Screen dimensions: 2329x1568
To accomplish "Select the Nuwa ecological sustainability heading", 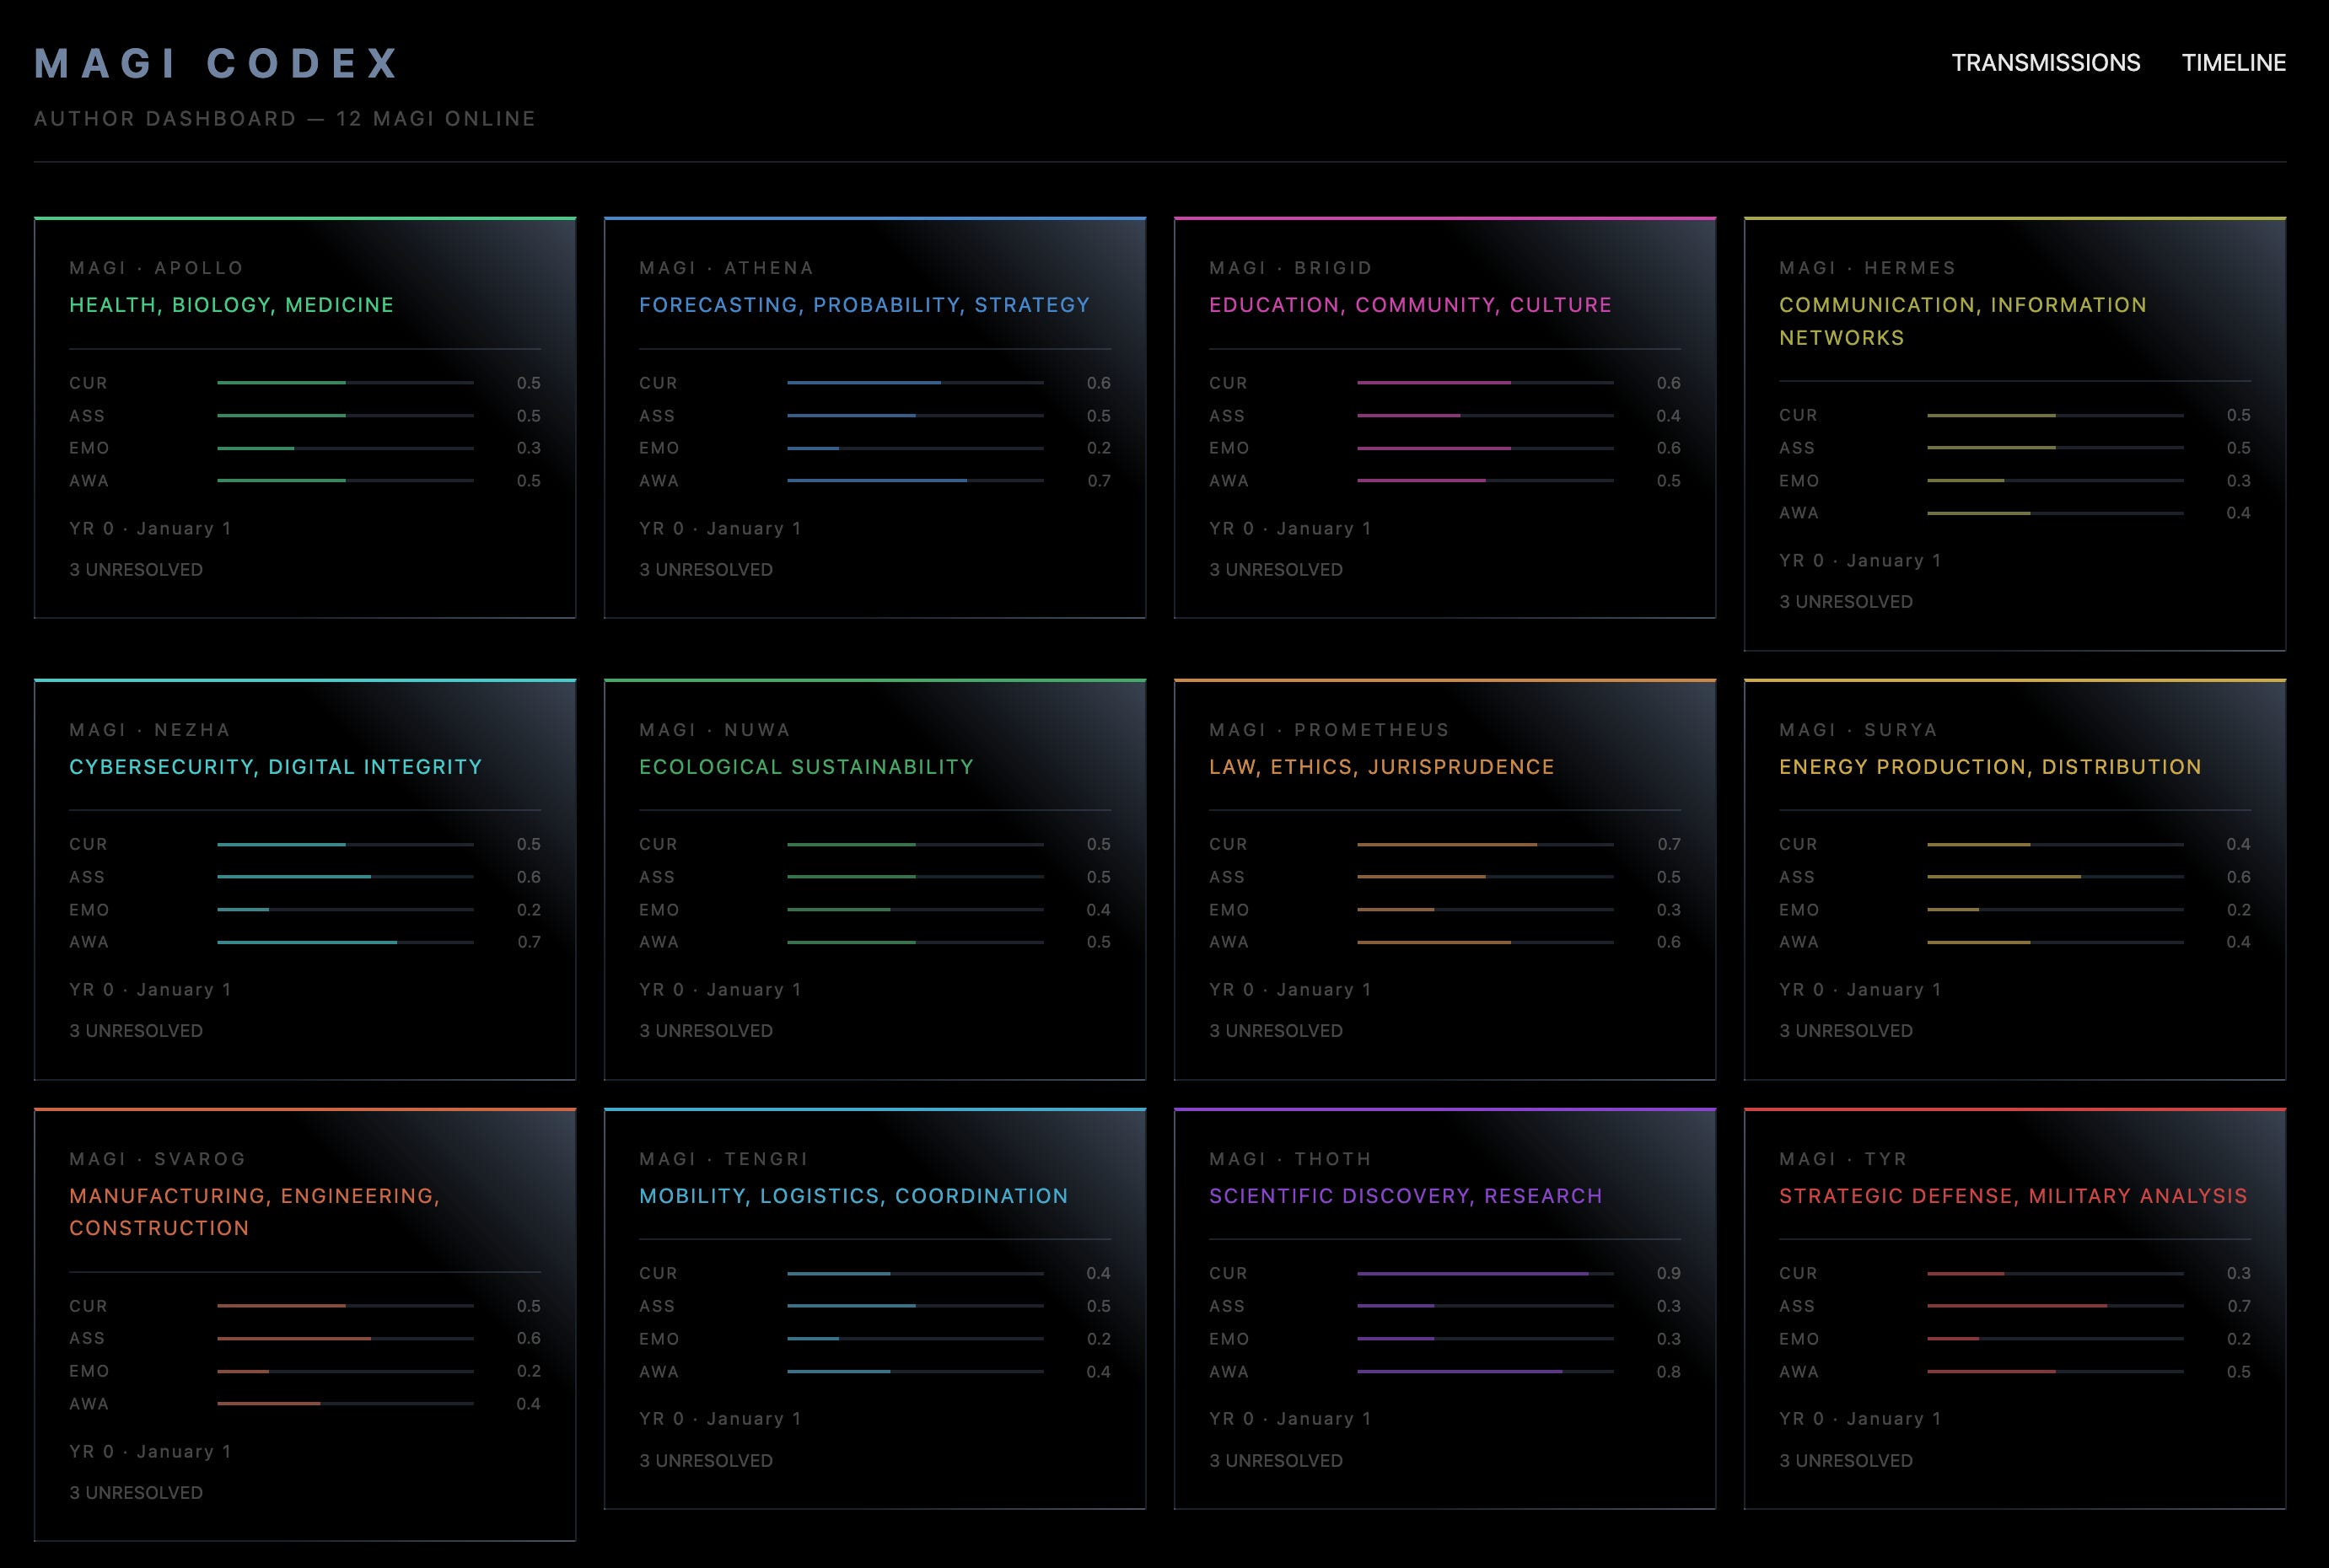I will [806, 767].
